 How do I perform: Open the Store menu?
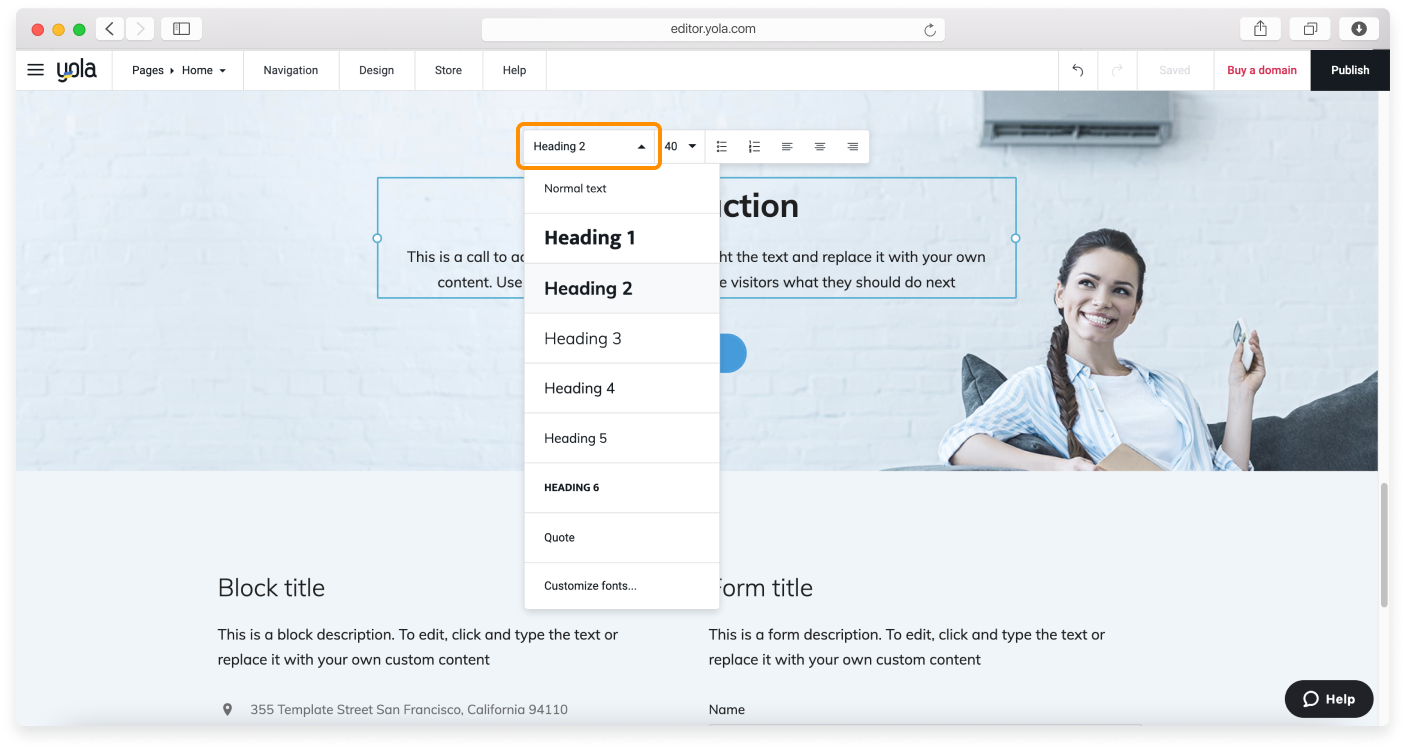click(448, 70)
